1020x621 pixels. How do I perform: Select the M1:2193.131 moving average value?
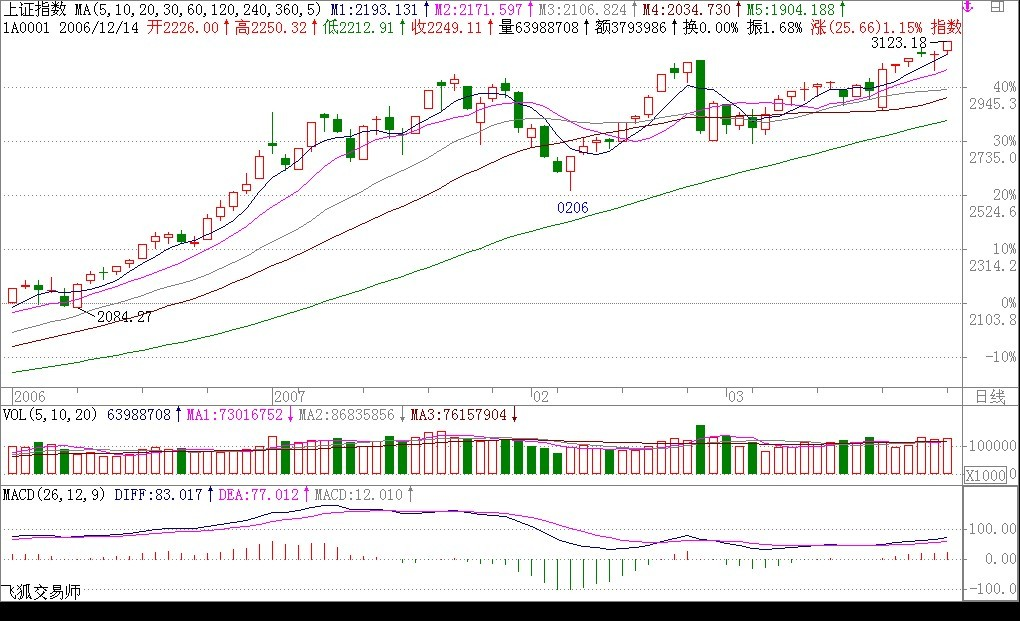coord(368,9)
